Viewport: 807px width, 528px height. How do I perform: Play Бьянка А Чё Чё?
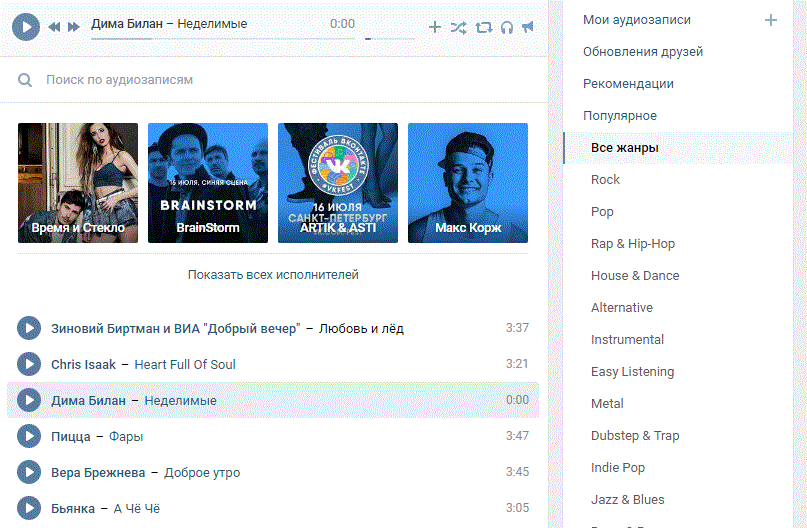(x=29, y=508)
